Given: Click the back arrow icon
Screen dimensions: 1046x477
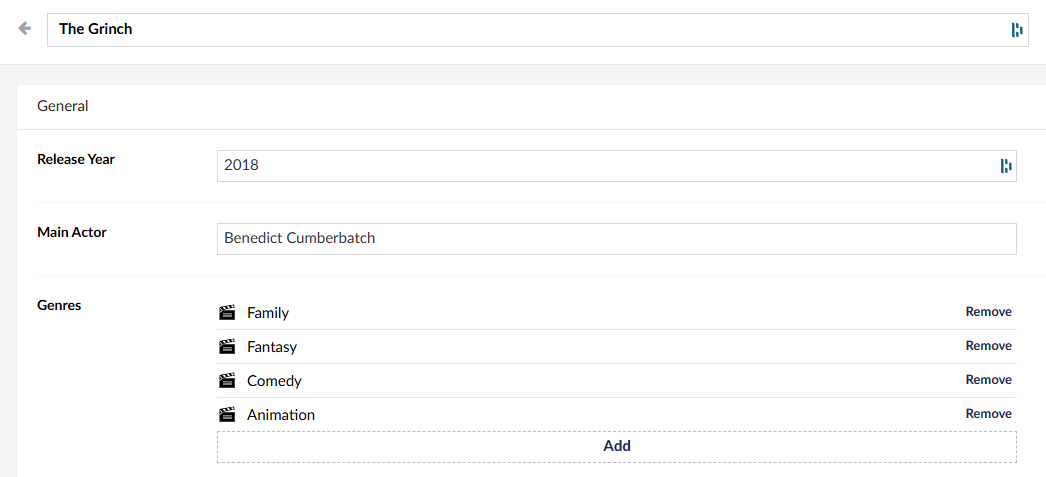Looking at the screenshot, I should [25, 28].
